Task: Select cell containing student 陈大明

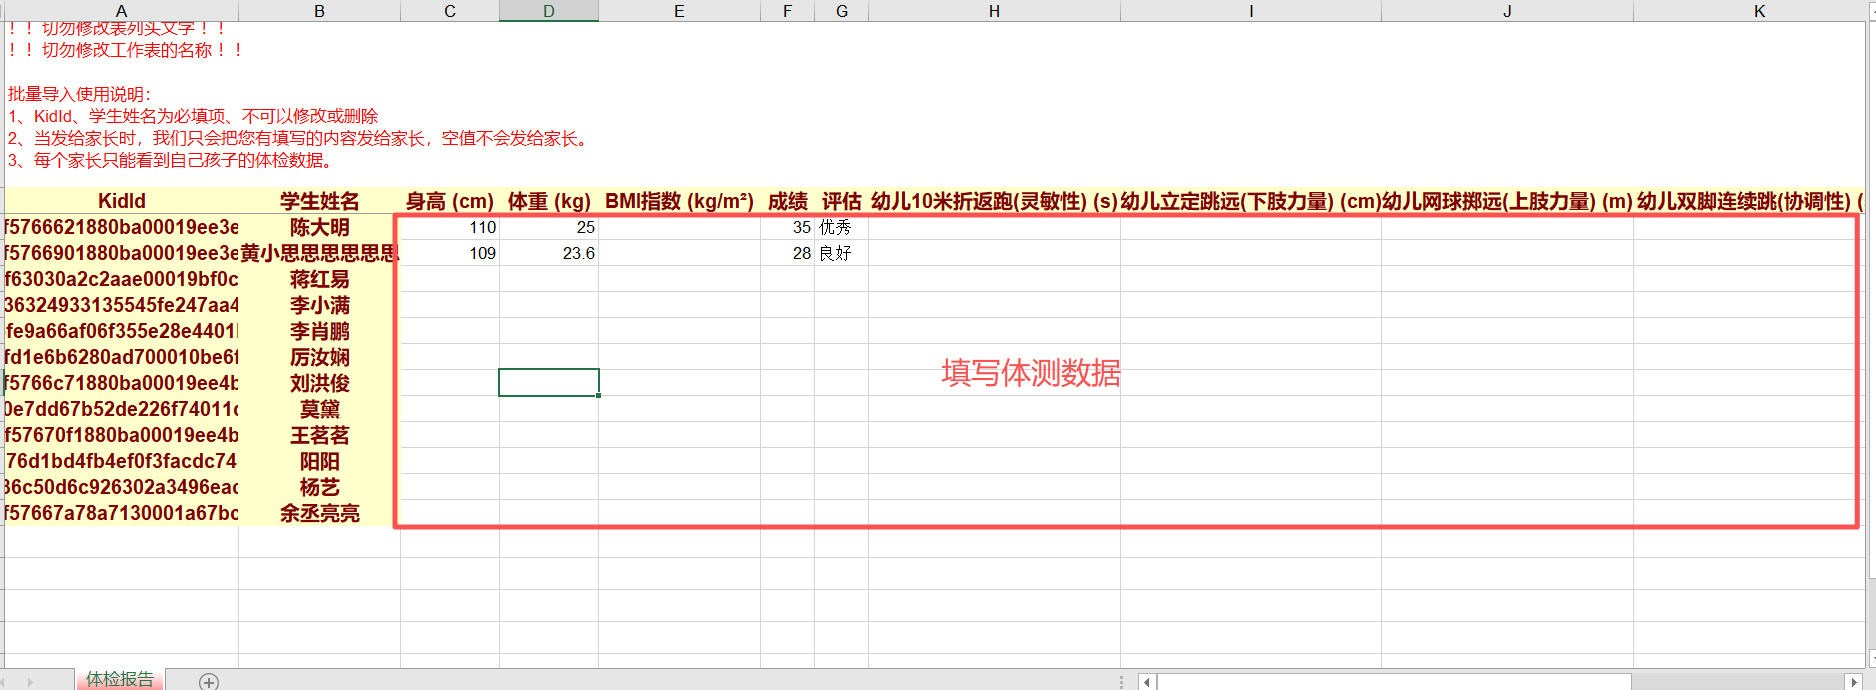Action: [x=319, y=227]
